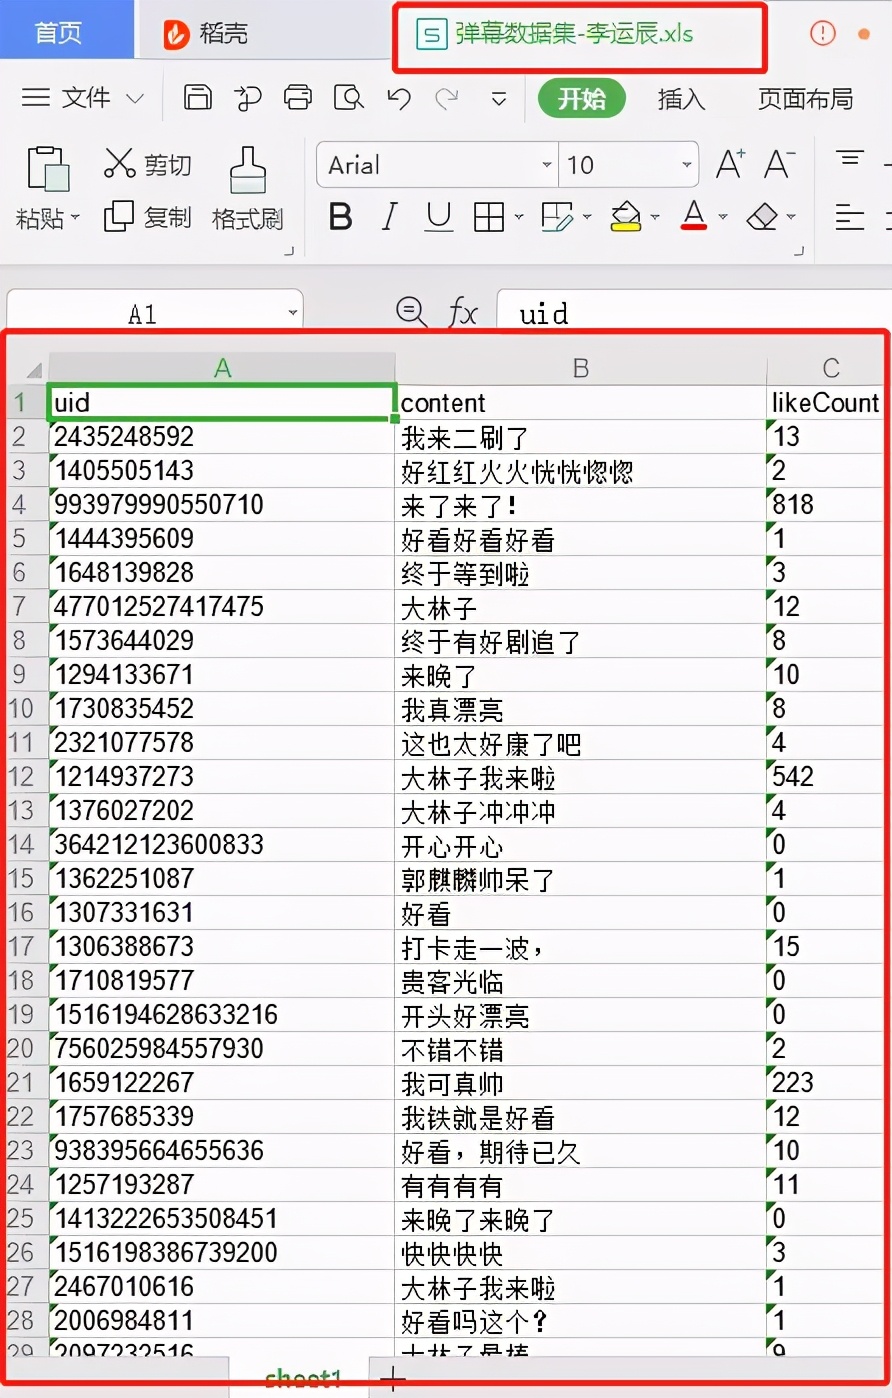Switch to the 插入 ribbon tab
The width and height of the screenshot is (892, 1398).
(681, 99)
